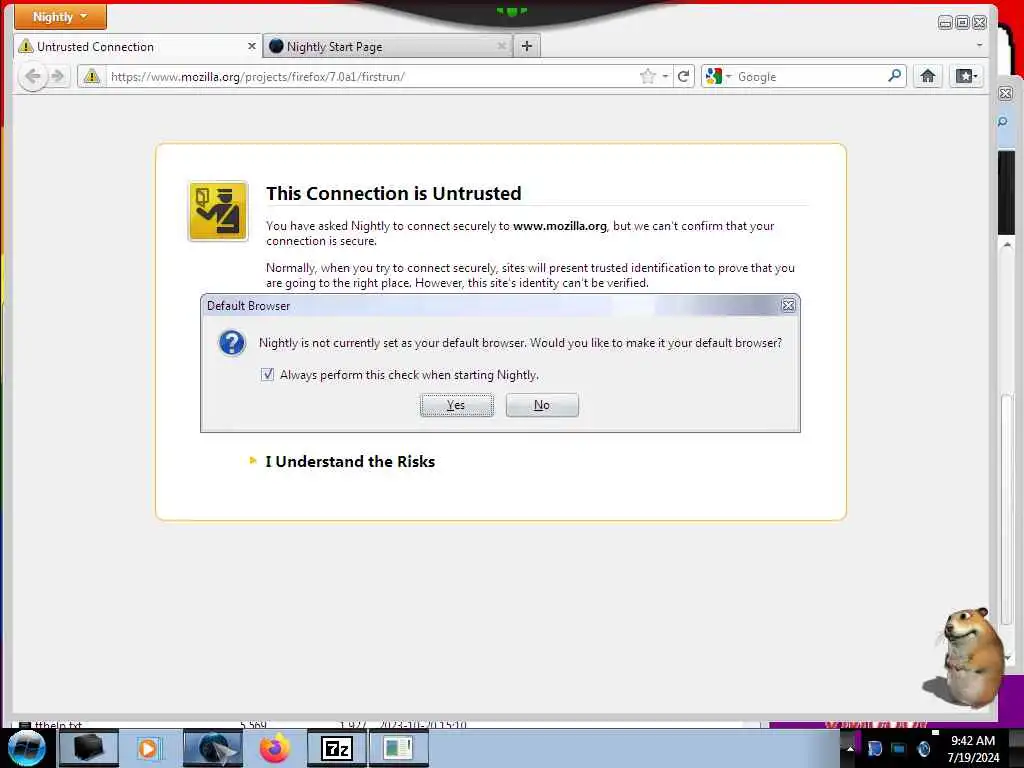Click No in Default Browser dialog
Image resolution: width=1024 pixels, height=768 pixels.
coord(542,405)
